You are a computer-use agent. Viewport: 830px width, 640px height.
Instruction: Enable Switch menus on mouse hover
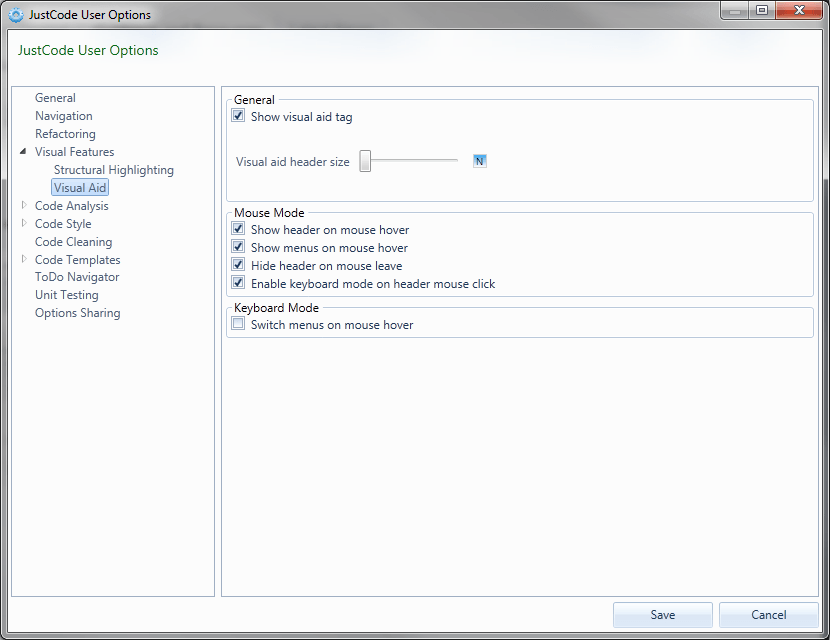pyautogui.click(x=238, y=323)
